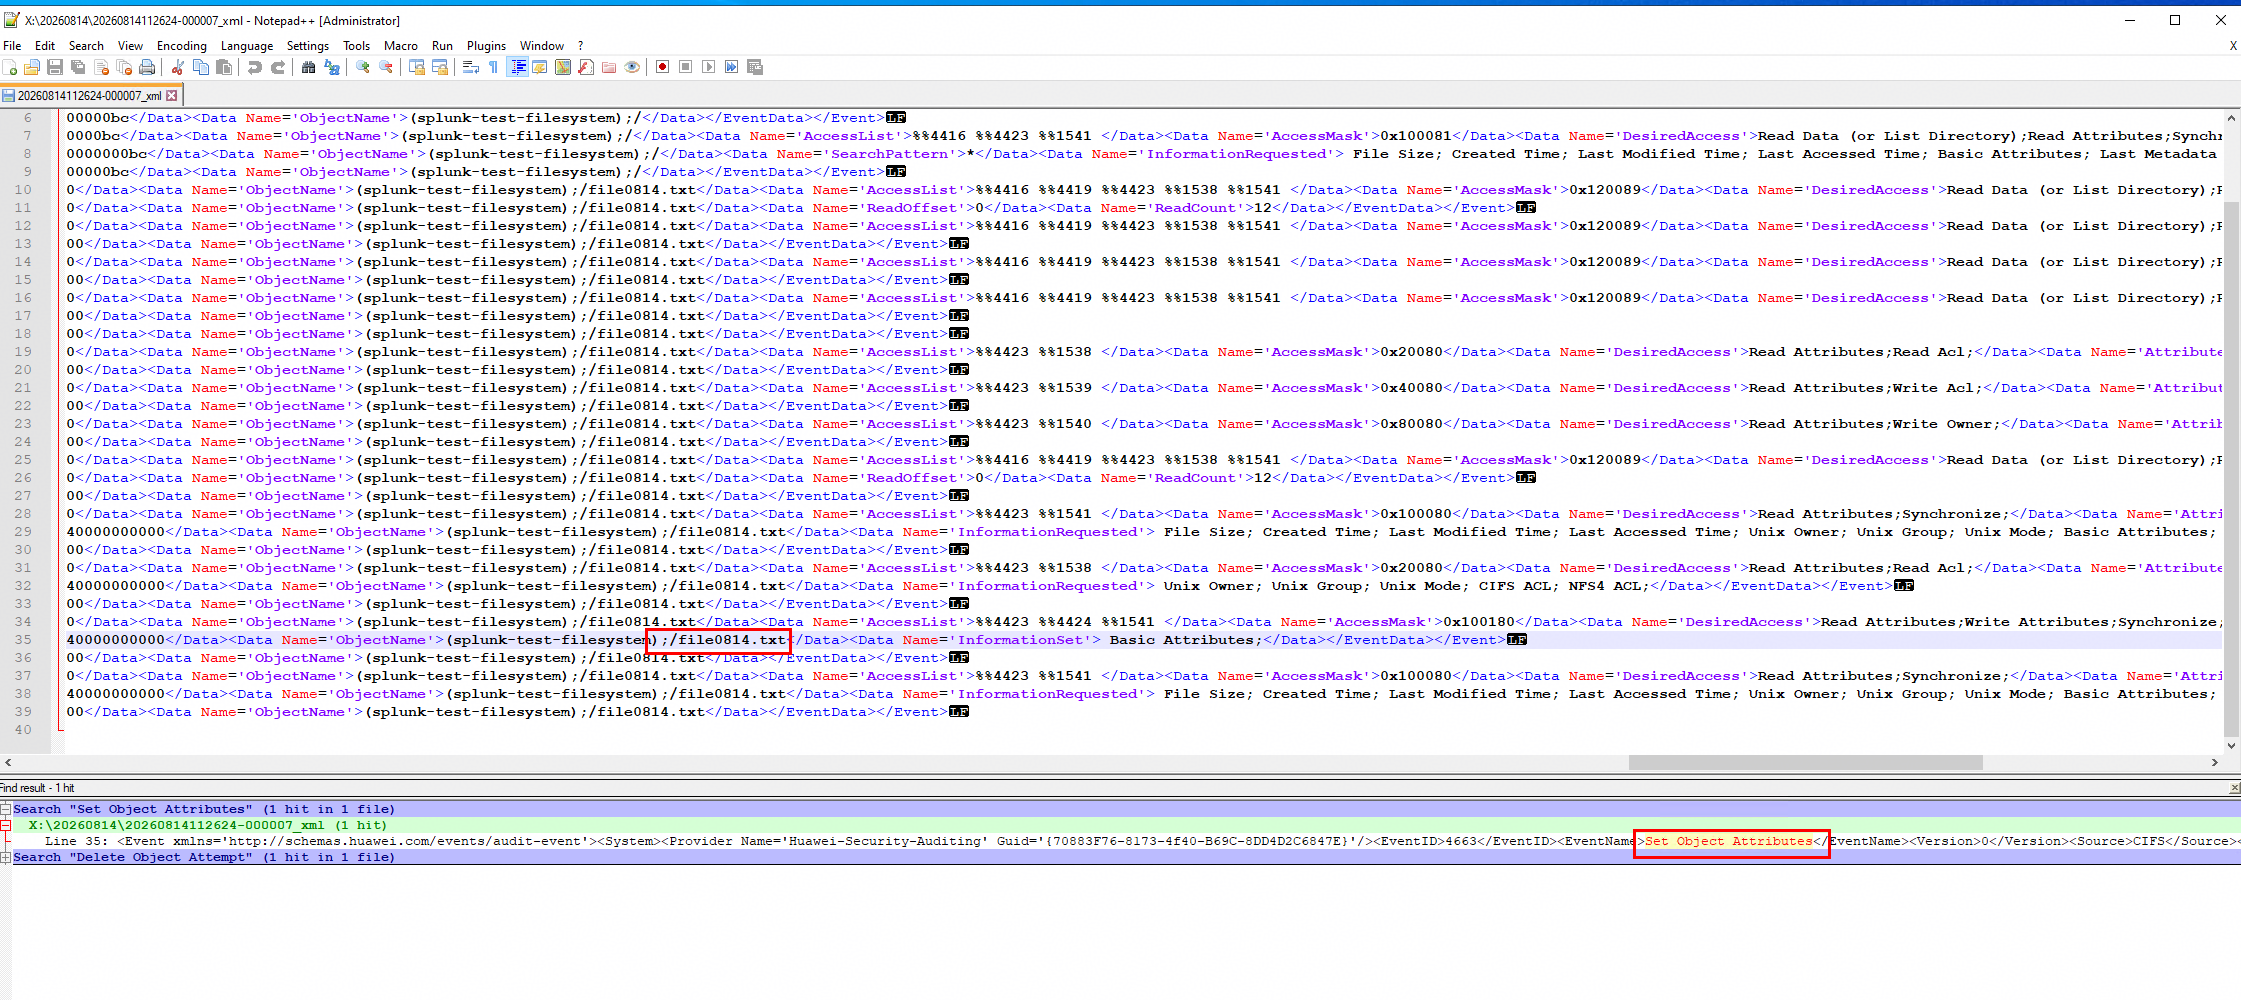Redo the action with the Redo arrow
Screen dimensions: 2241x1000
278,67
